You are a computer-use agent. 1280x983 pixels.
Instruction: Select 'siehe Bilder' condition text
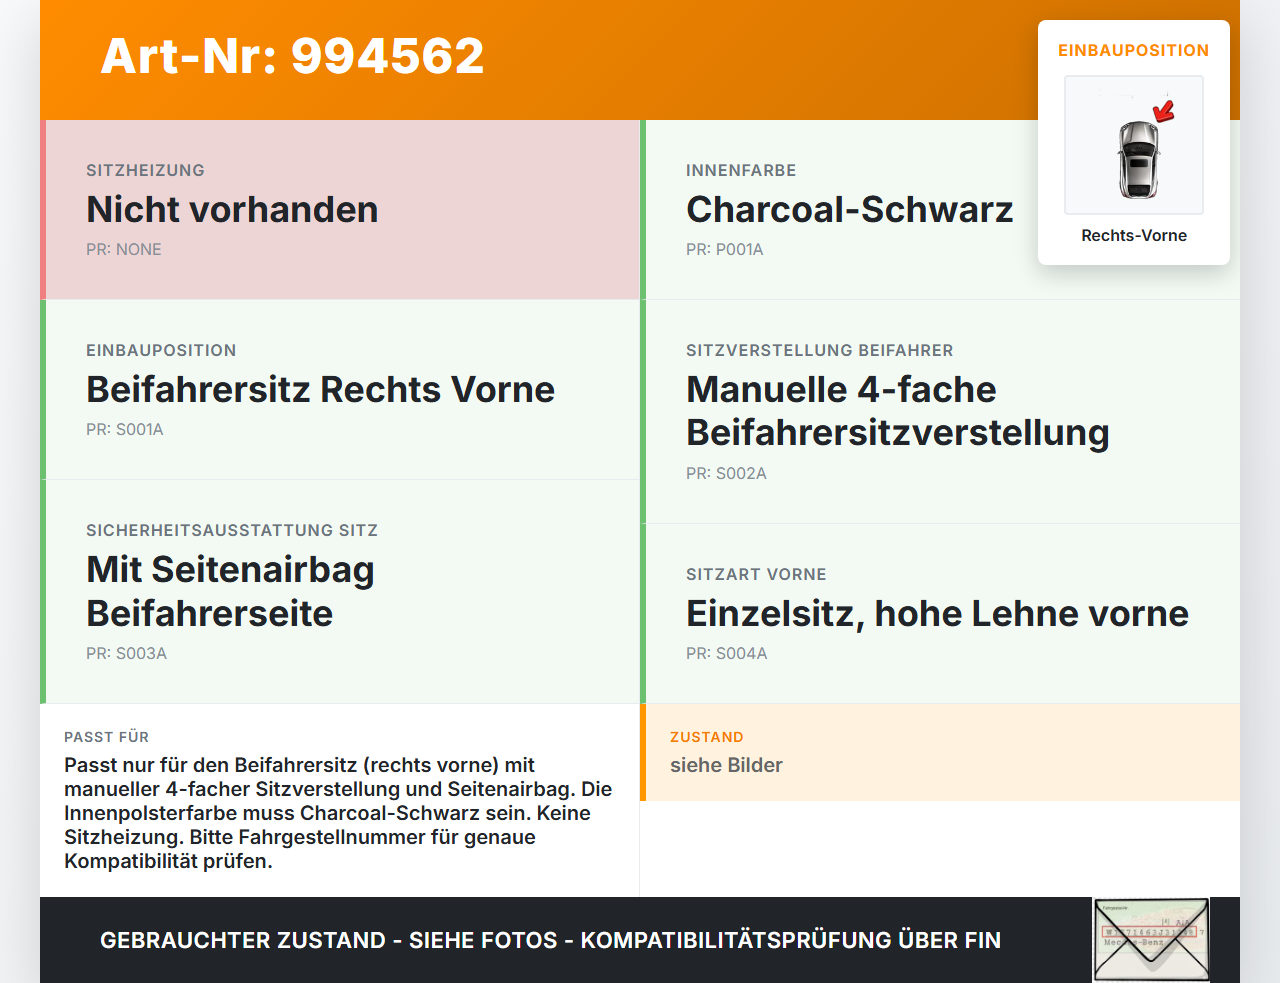click(726, 765)
